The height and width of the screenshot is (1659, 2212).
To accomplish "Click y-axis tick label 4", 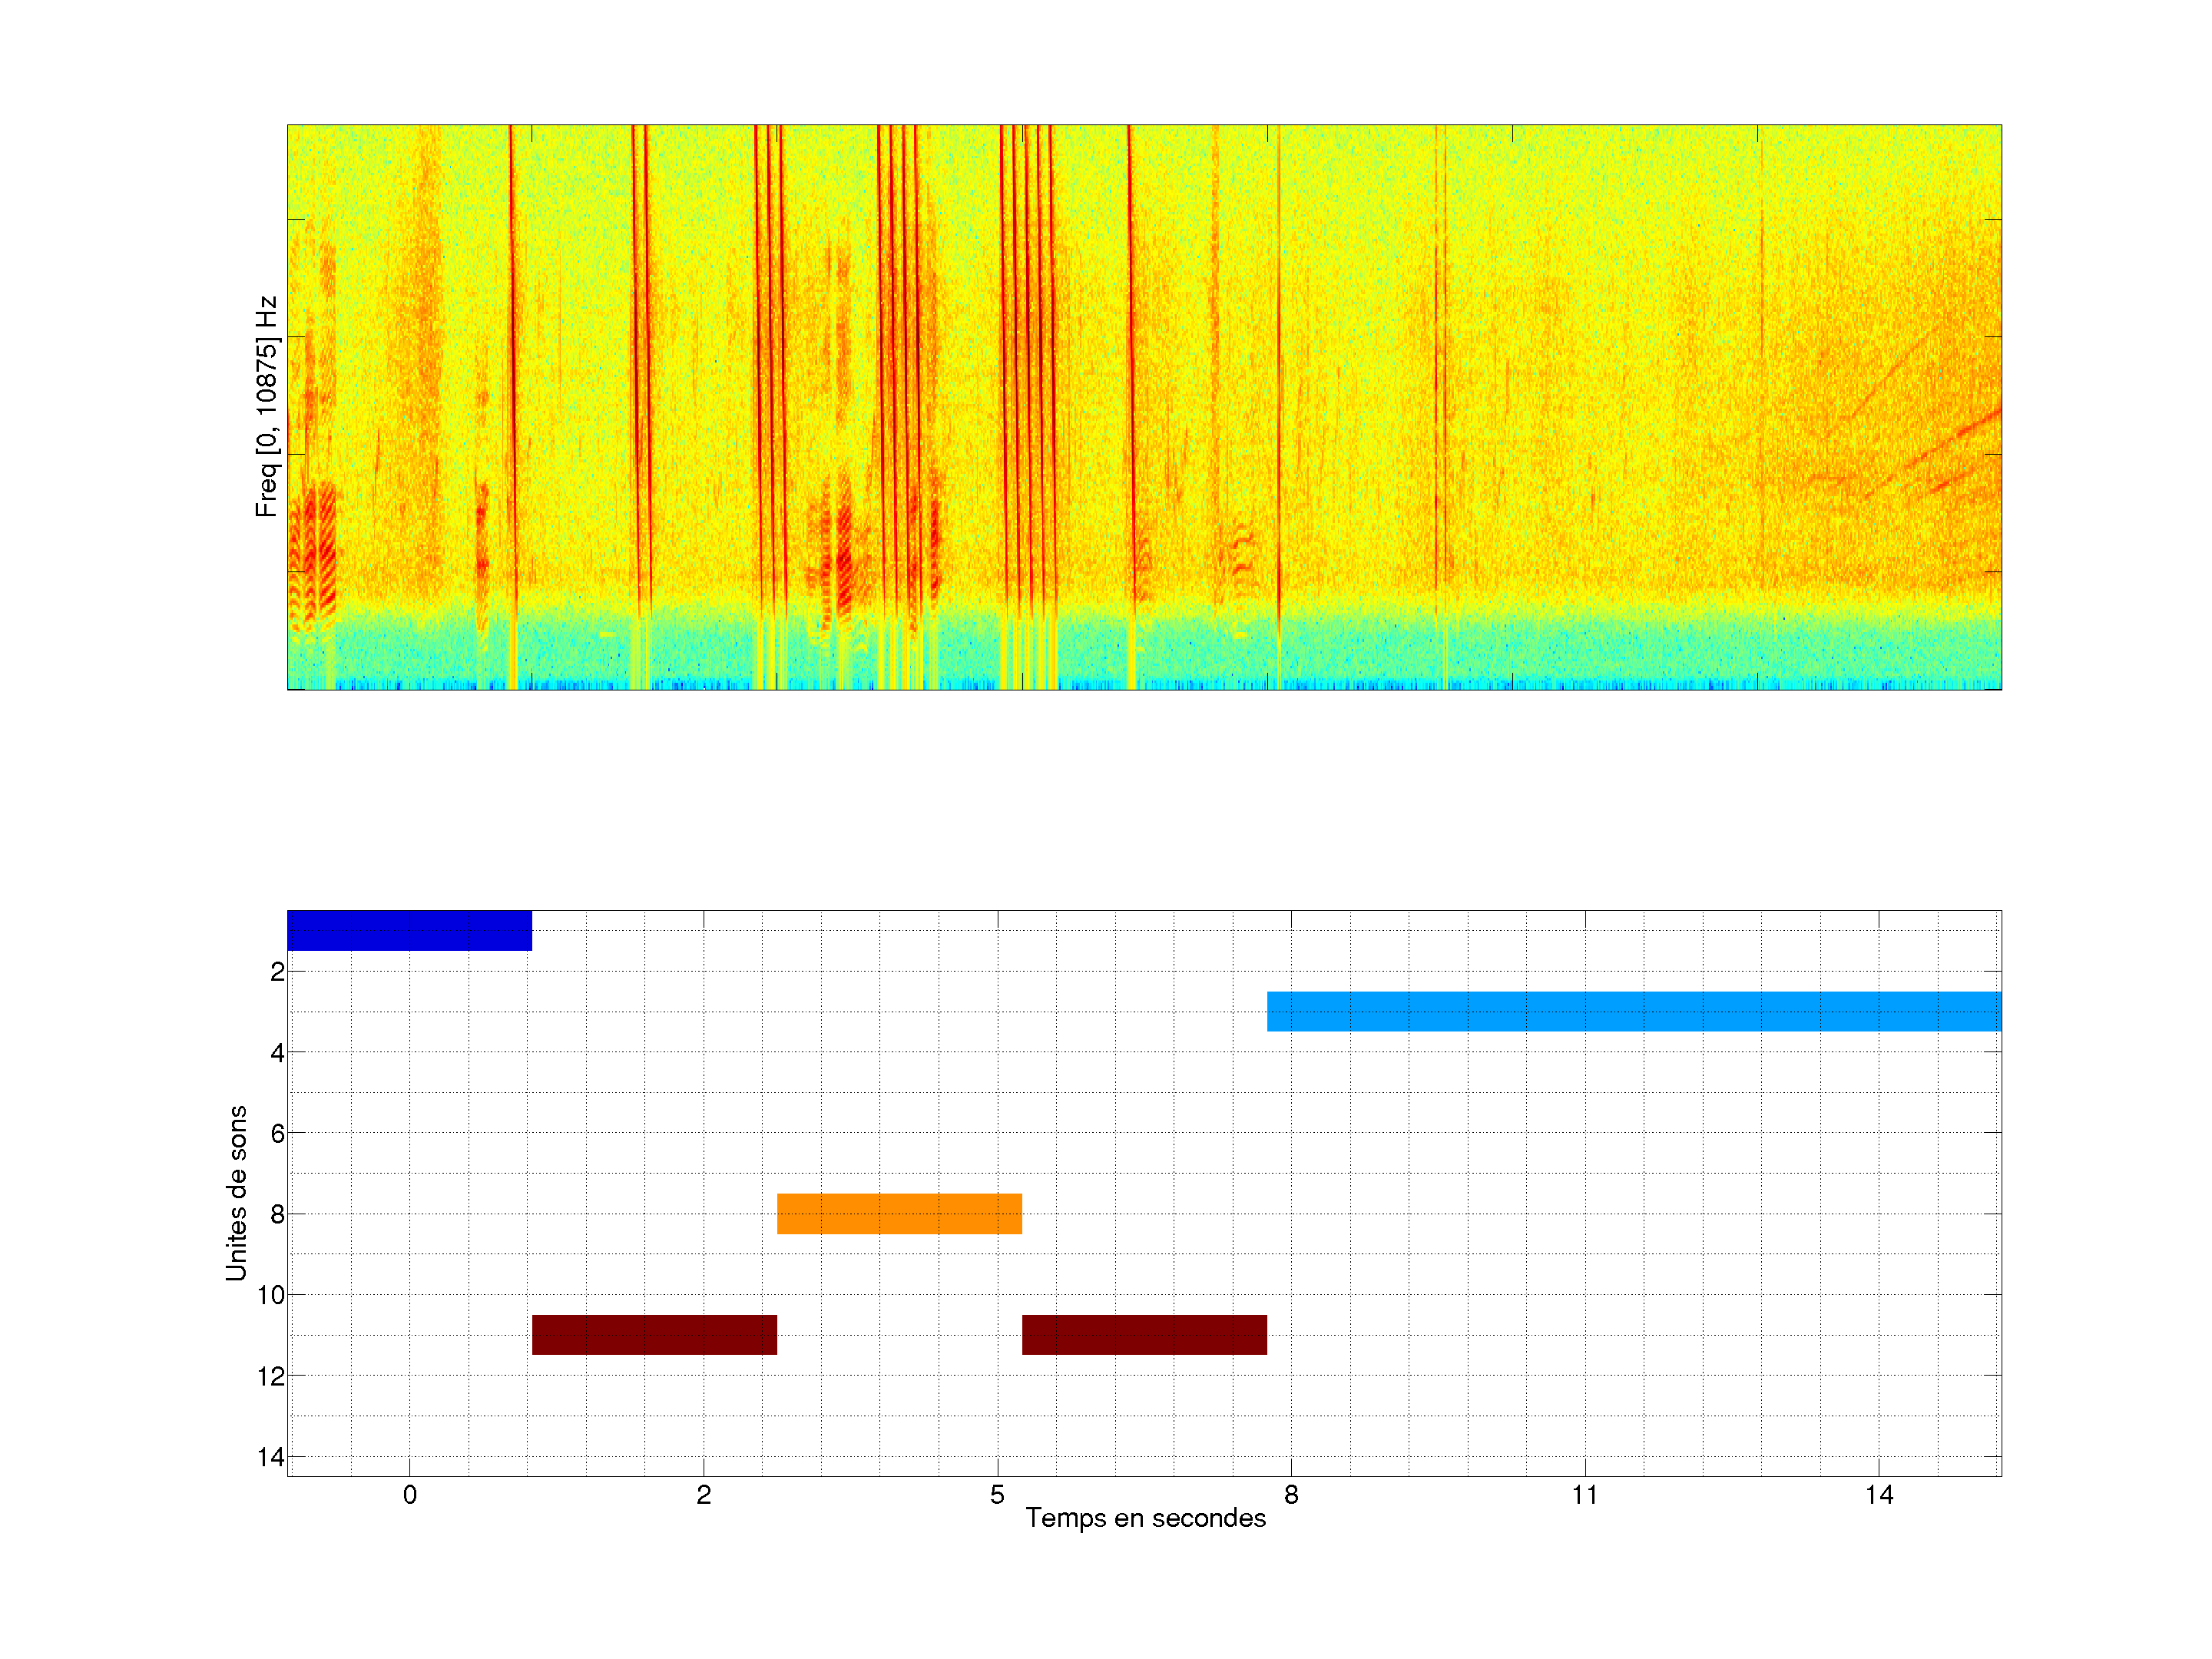I will pyautogui.click(x=277, y=1052).
